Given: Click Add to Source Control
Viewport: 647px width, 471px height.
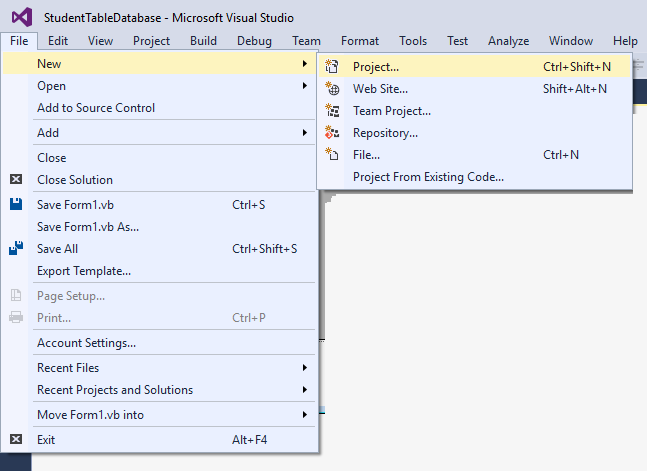Looking at the screenshot, I should [x=96, y=108].
